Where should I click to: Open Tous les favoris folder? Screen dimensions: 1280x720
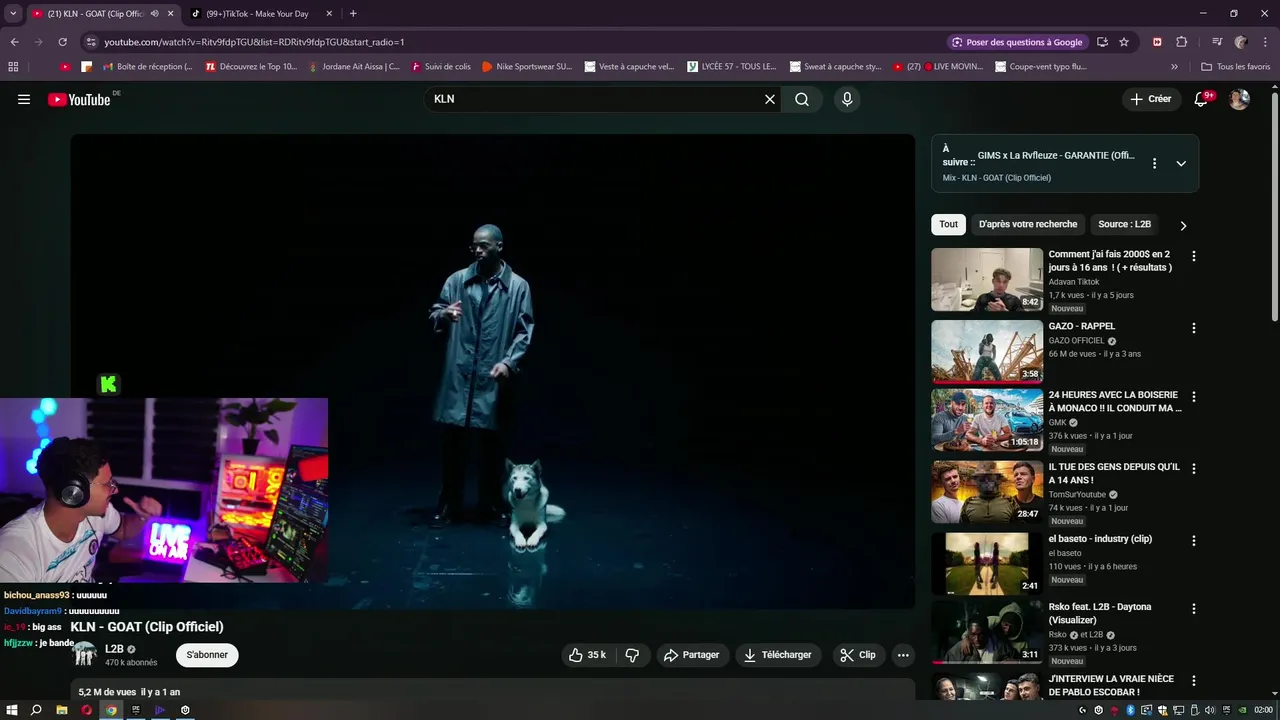pyautogui.click(x=1236, y=67)
